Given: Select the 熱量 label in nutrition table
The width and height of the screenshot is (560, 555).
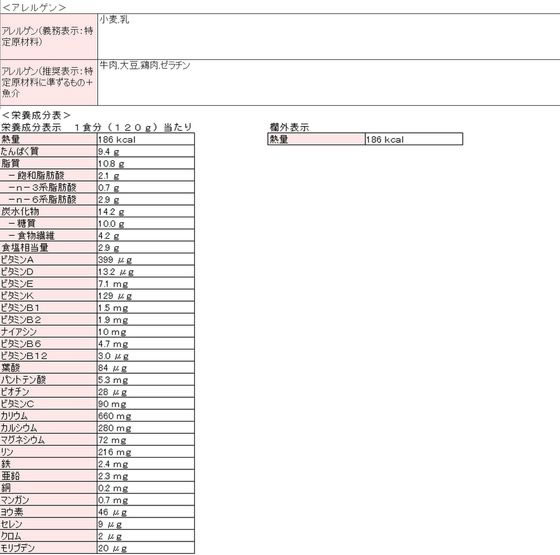Looking at the screenshot, I should pyautogui.click(x=49, y=139).
